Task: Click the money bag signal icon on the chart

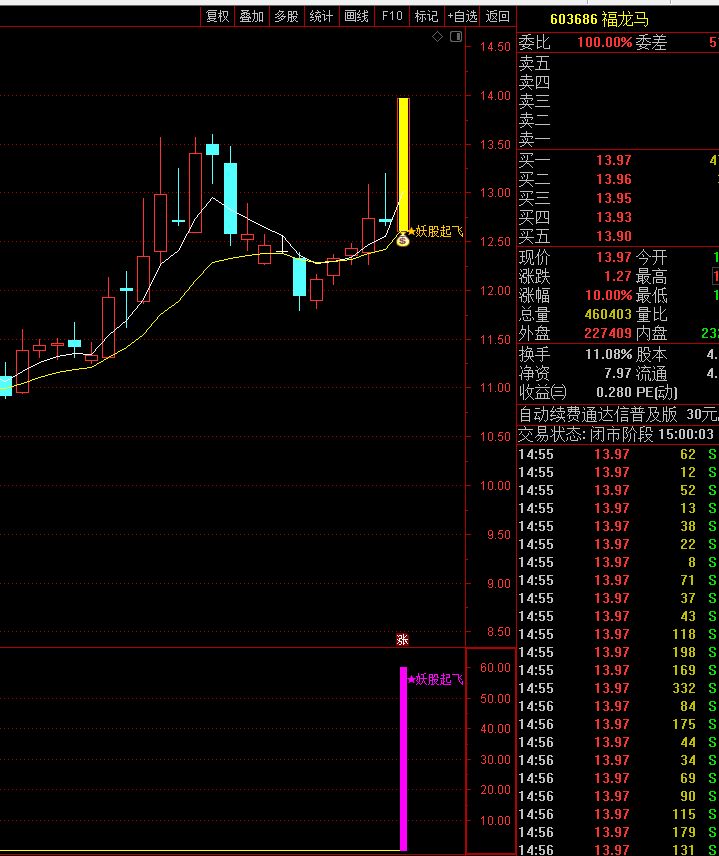Action: click(402, 240)
